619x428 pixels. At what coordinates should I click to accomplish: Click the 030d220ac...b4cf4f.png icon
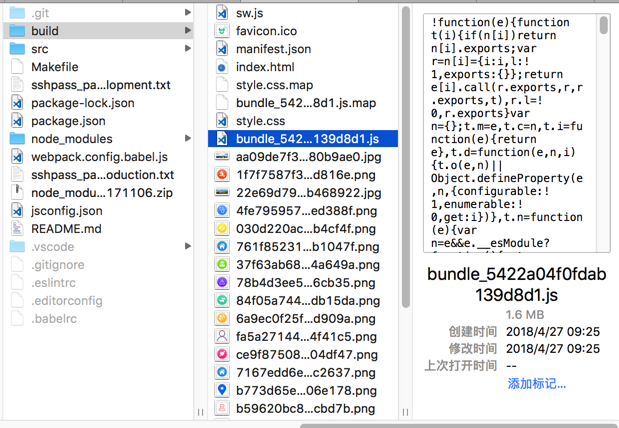[x=222, y=229]
